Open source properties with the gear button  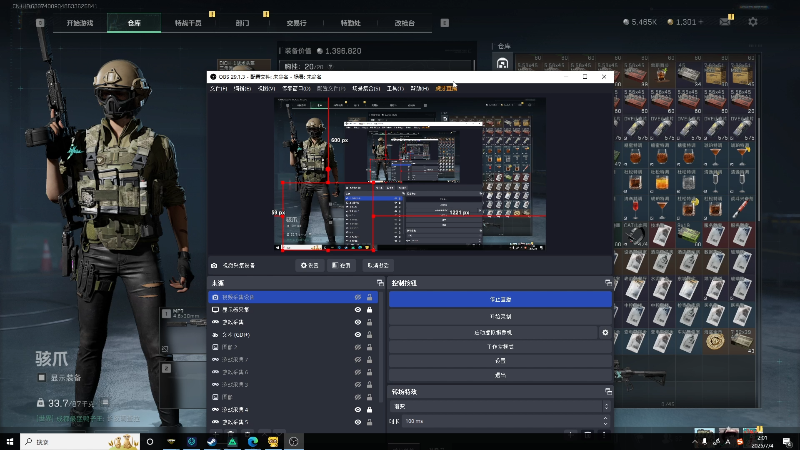point(309,265)
